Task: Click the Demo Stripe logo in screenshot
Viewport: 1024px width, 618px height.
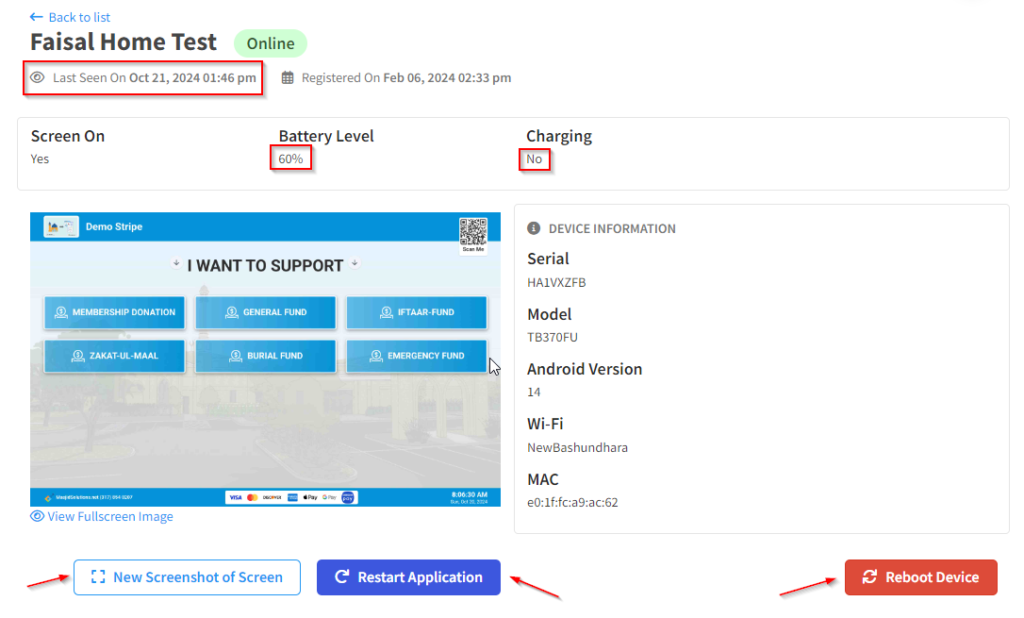Action: [61, 227]
